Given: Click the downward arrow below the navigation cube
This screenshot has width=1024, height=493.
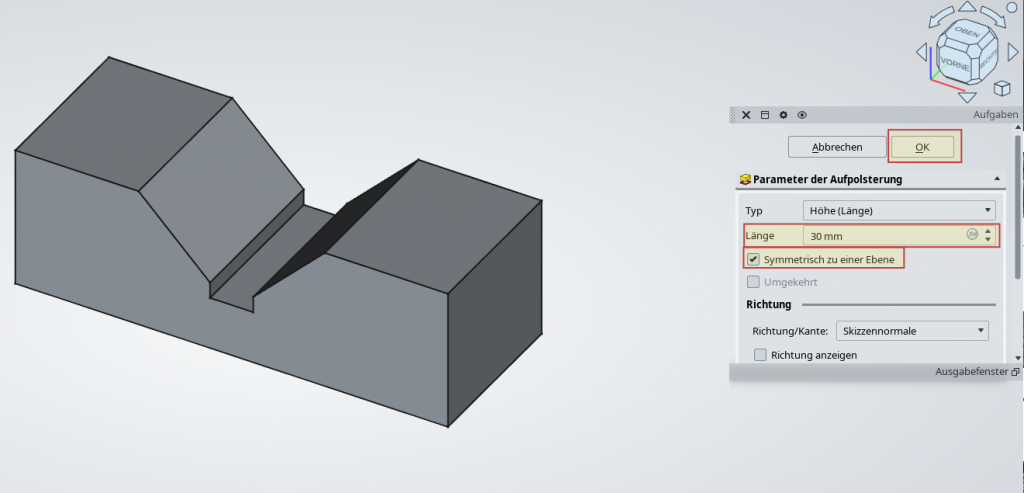Looking at the screenshot, I should pyautogui.click(x=966, y=97).
